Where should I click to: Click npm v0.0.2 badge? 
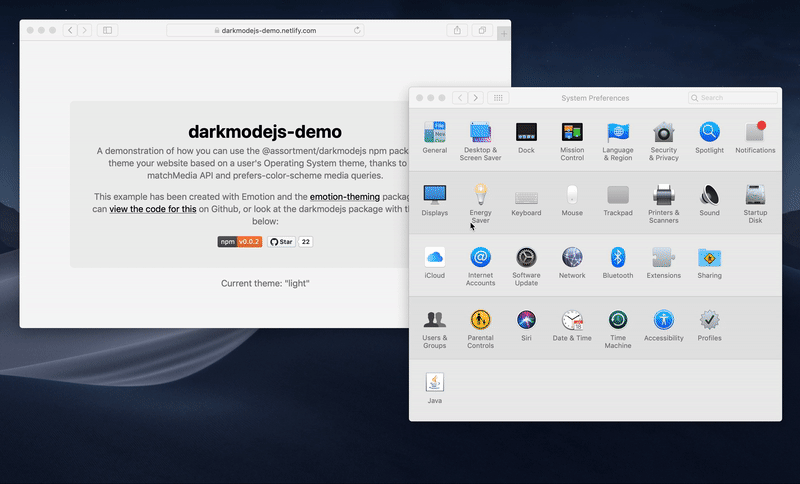(240, 242)
